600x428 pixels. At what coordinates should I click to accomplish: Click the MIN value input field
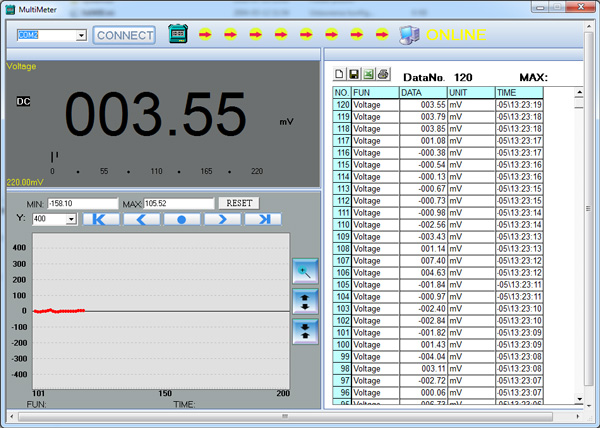[82, 203]
